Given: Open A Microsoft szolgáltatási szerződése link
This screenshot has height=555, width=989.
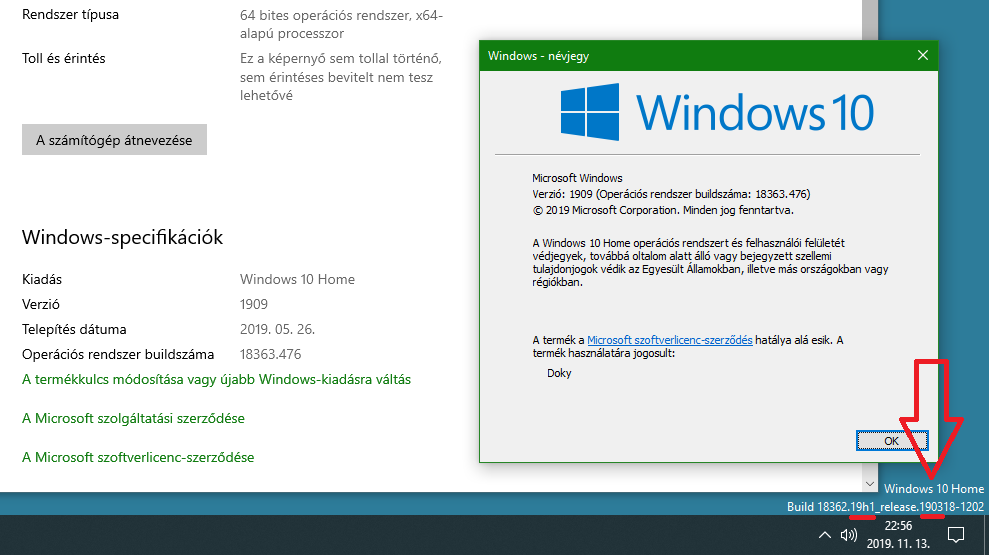Looking at the screenshot, I should [133, 419].
